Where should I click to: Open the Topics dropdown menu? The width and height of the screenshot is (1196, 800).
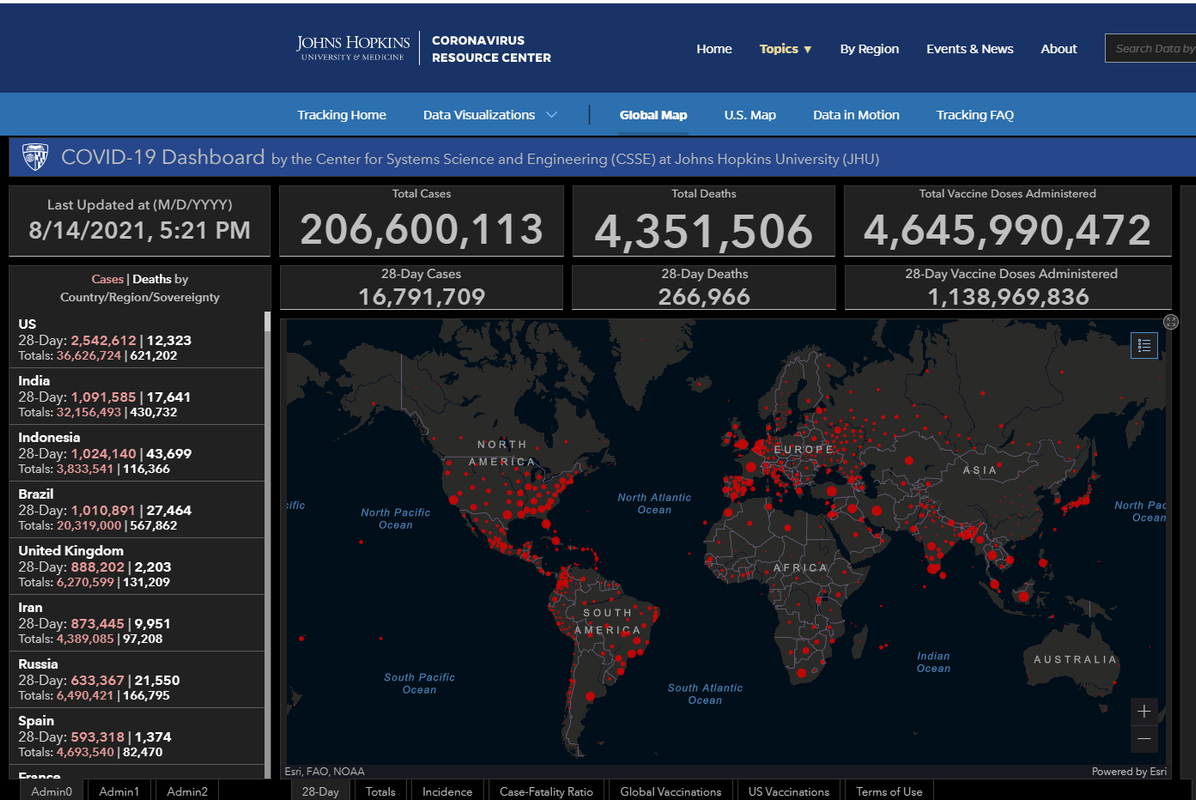click(785, 49)
